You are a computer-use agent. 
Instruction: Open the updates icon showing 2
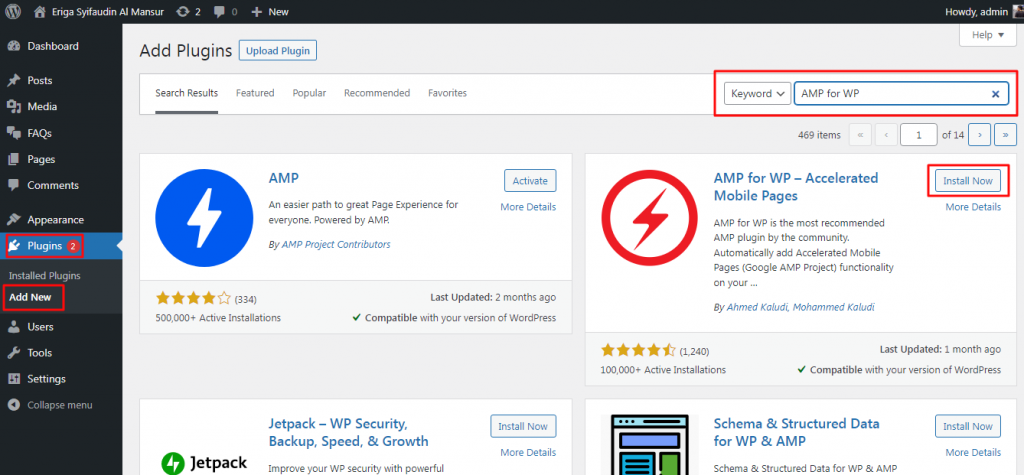184,12
